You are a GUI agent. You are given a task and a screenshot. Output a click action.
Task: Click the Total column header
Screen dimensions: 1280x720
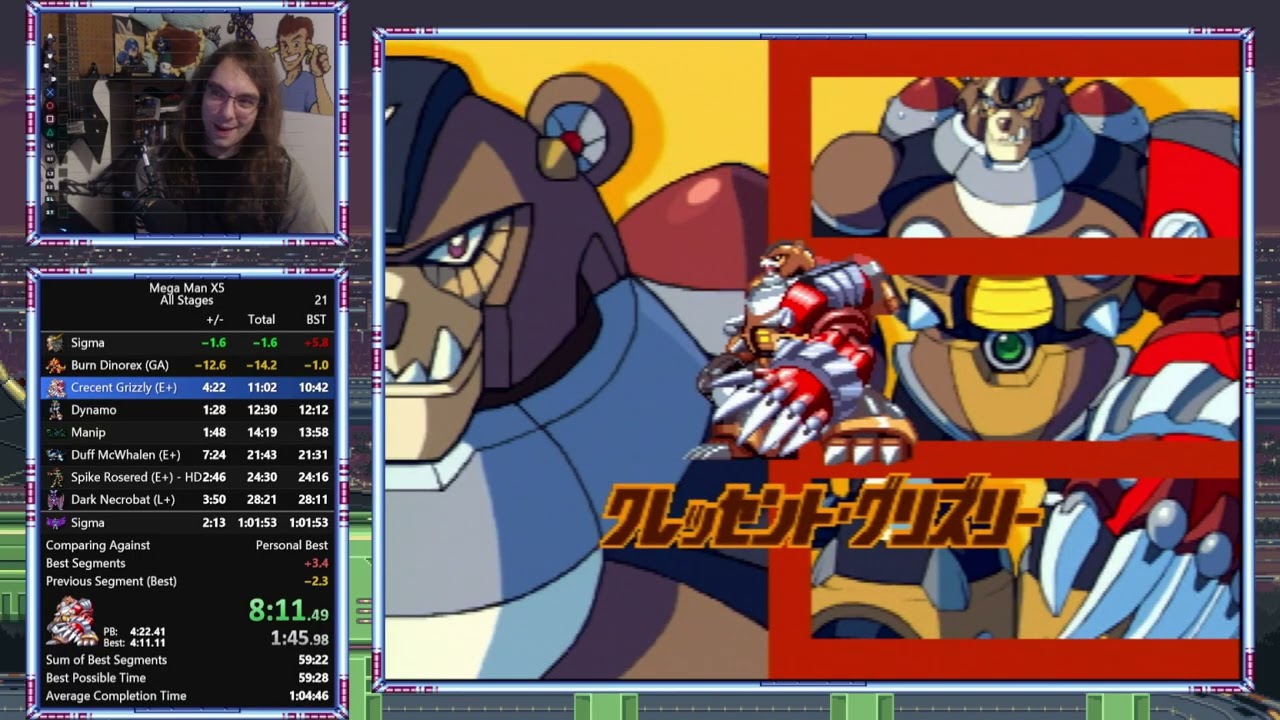(x=261, y=320)
